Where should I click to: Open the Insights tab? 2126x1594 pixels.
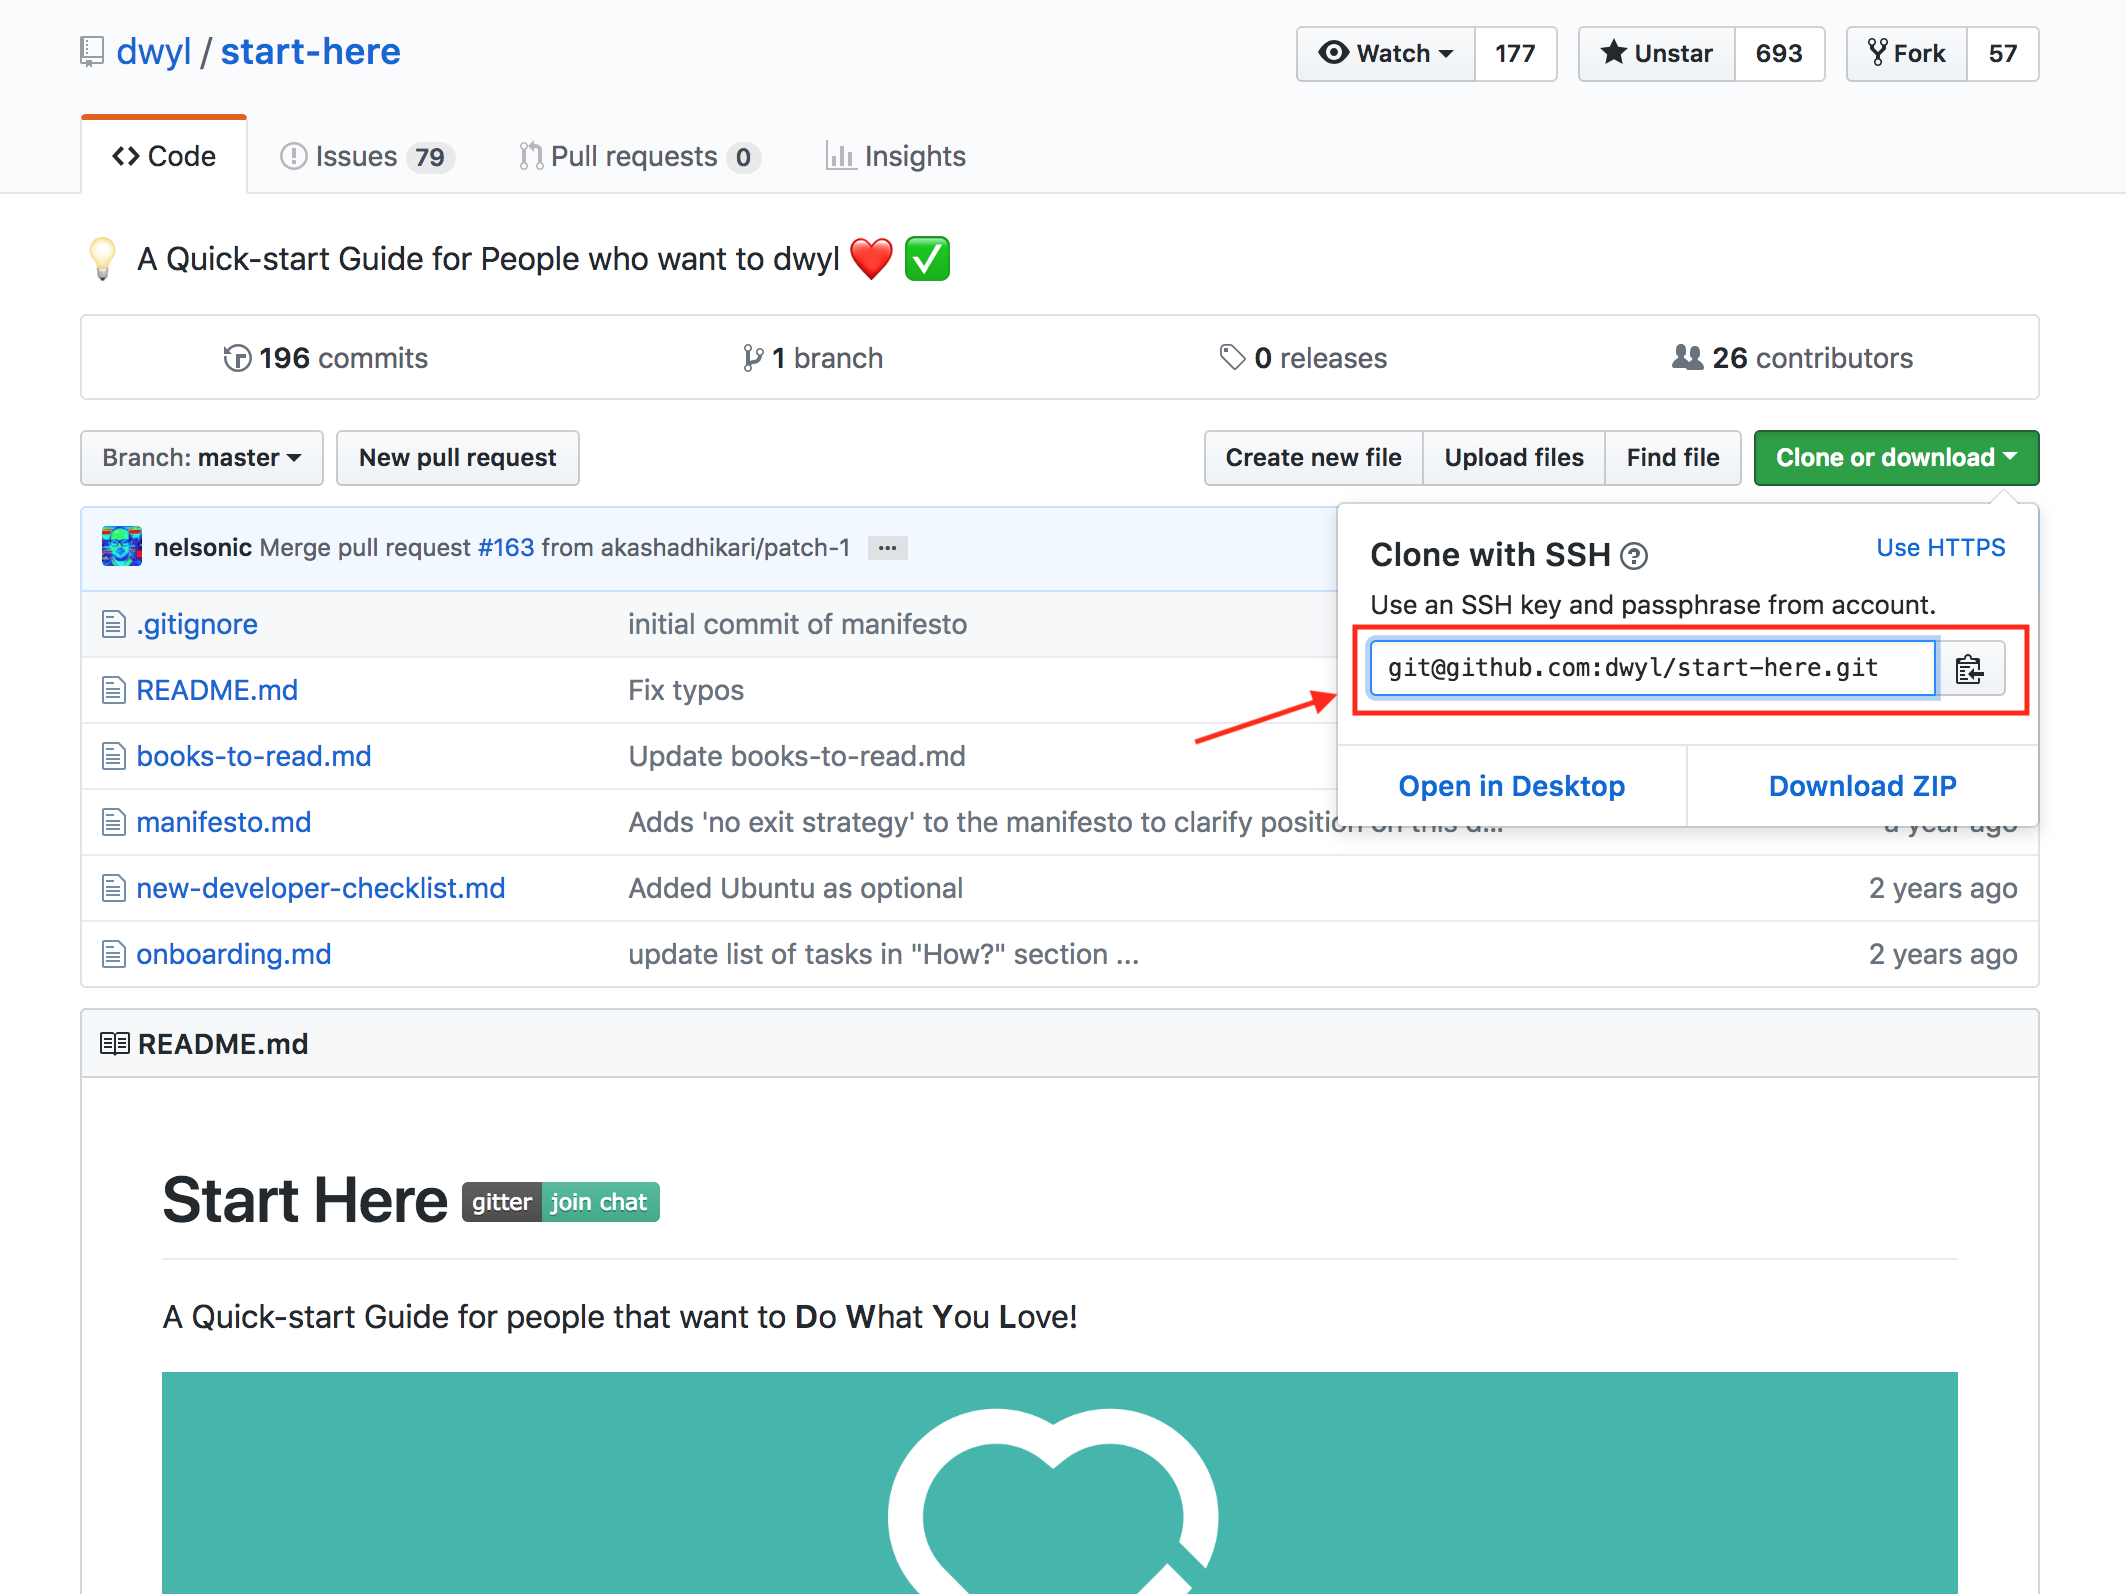coord(896,157)
